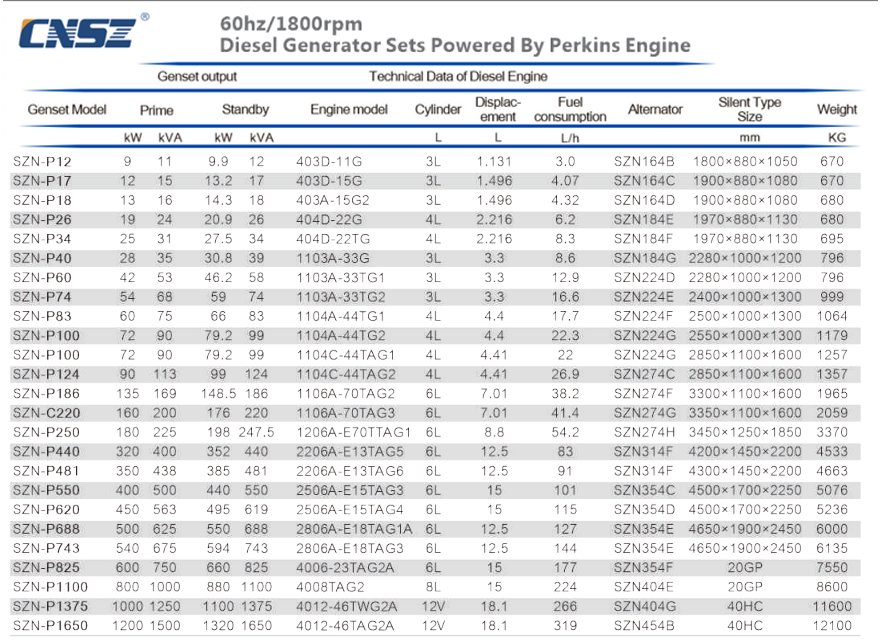Click the "Weight" column header
This screenshot has height=640, width=881.
click(837, 110)
